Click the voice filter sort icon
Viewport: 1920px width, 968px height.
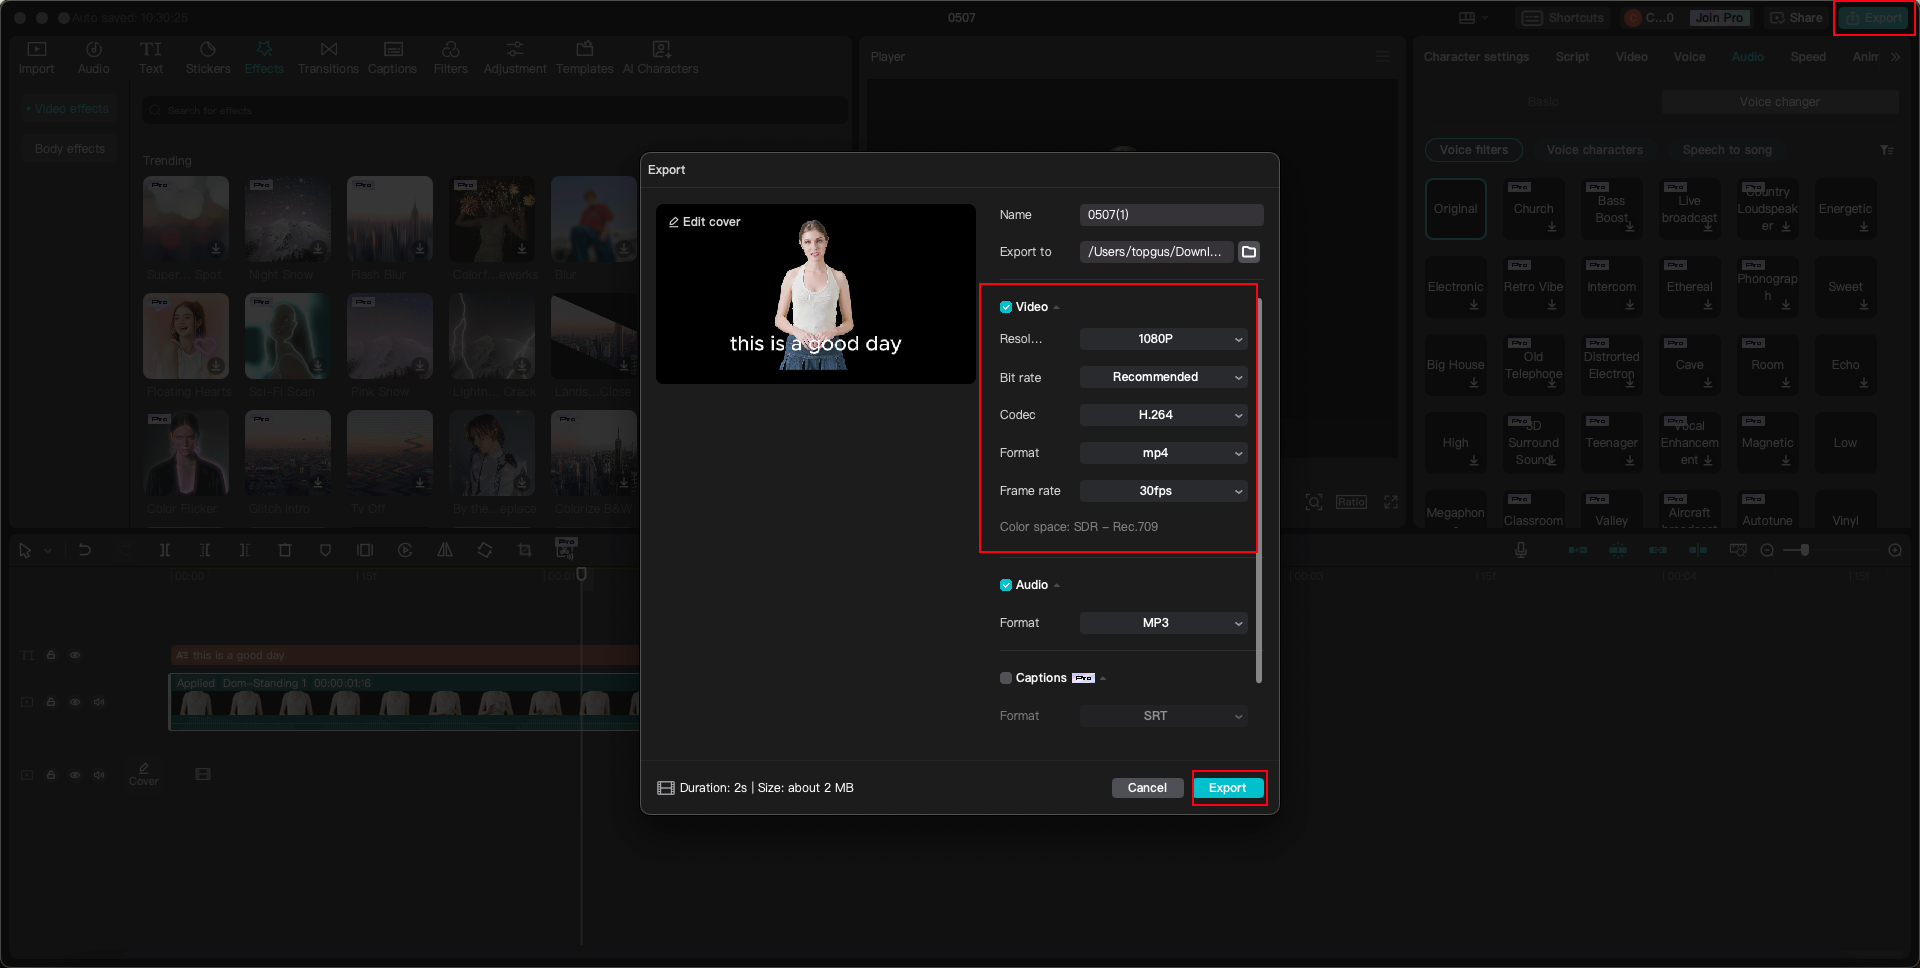(x=1887, y=150)
